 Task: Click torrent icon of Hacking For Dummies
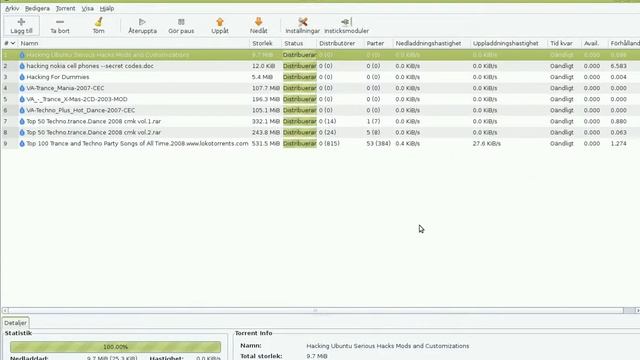(22, 77)
